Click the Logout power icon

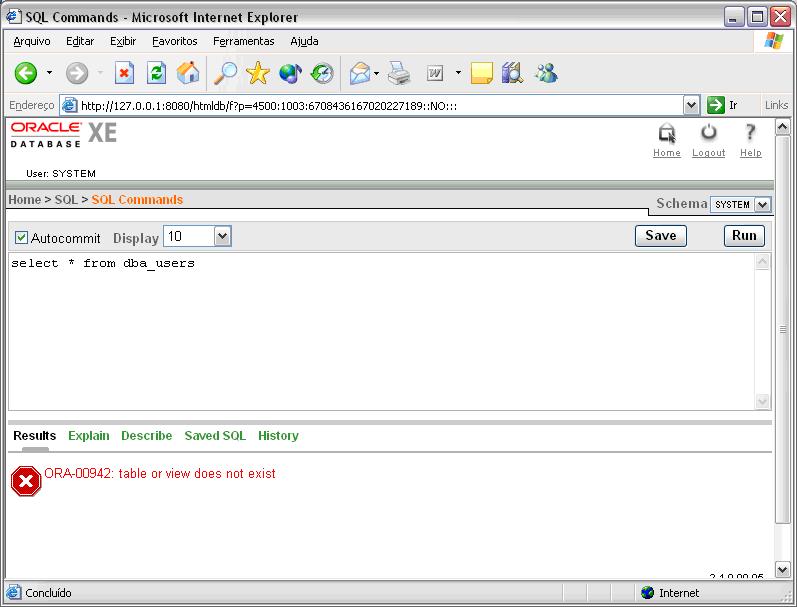pyautogui.click(x=708, y=133)
